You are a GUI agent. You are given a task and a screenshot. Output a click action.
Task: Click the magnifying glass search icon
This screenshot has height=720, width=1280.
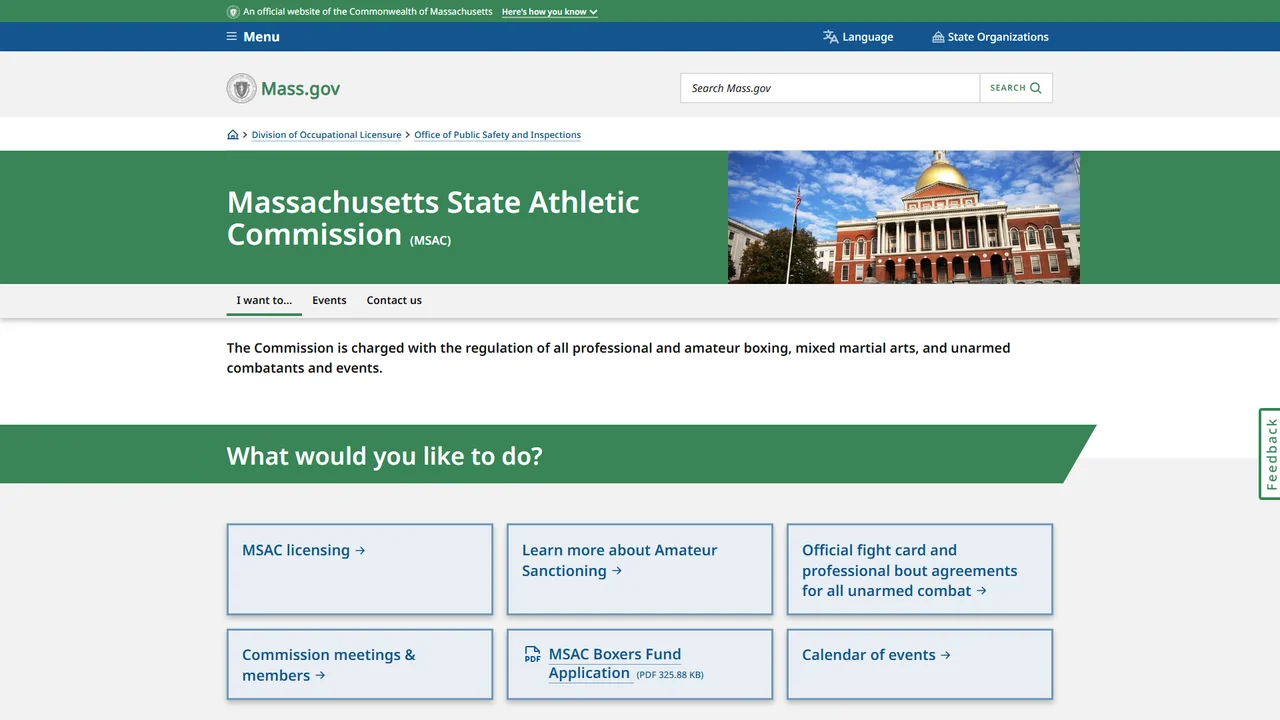[1036, 88]
